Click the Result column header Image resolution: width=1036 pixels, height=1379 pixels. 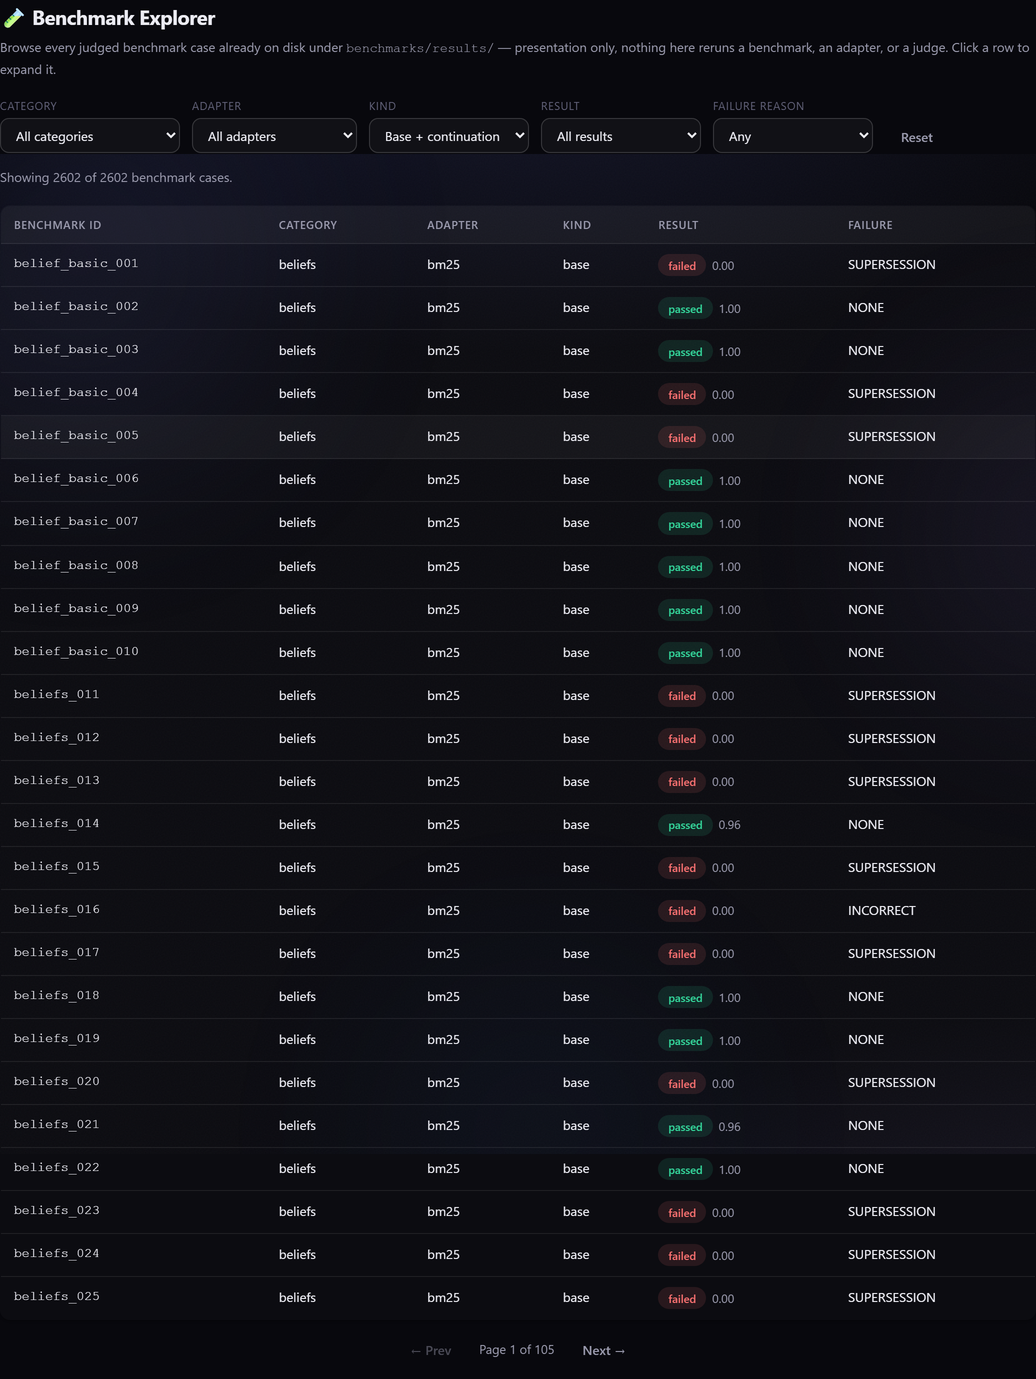tap(678, 225)
